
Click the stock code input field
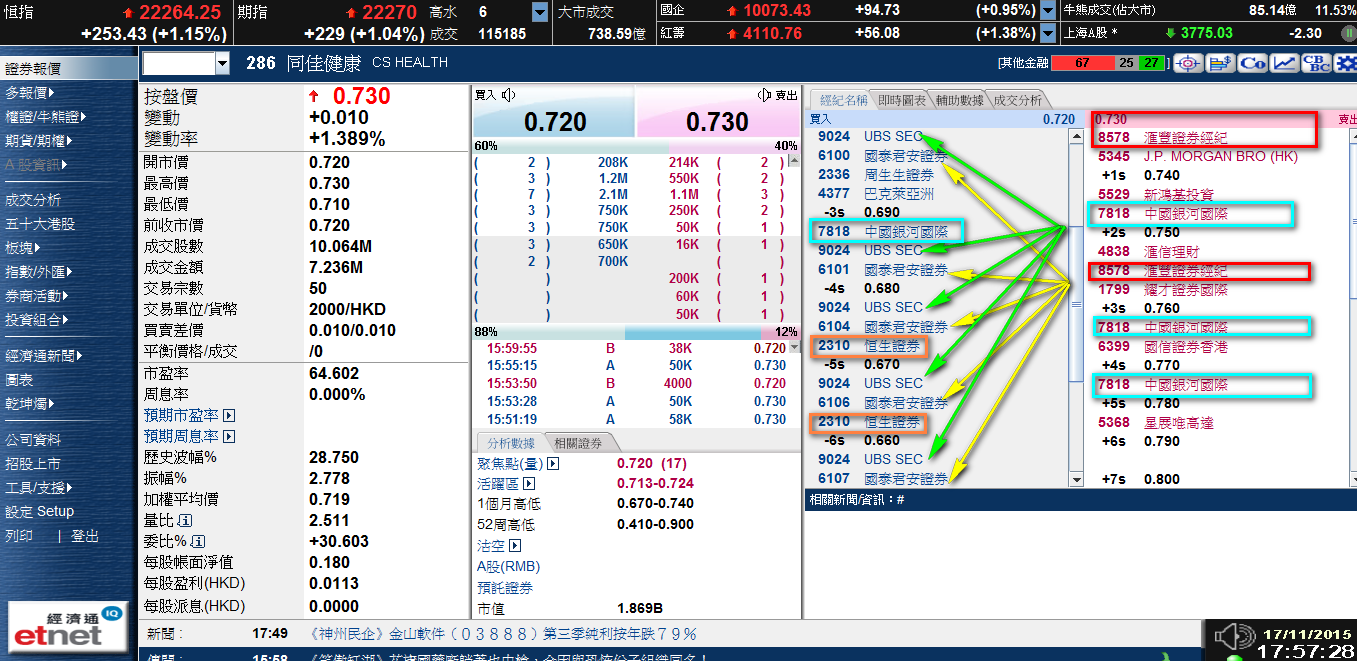pyautogui.click(x=180, y=64)
